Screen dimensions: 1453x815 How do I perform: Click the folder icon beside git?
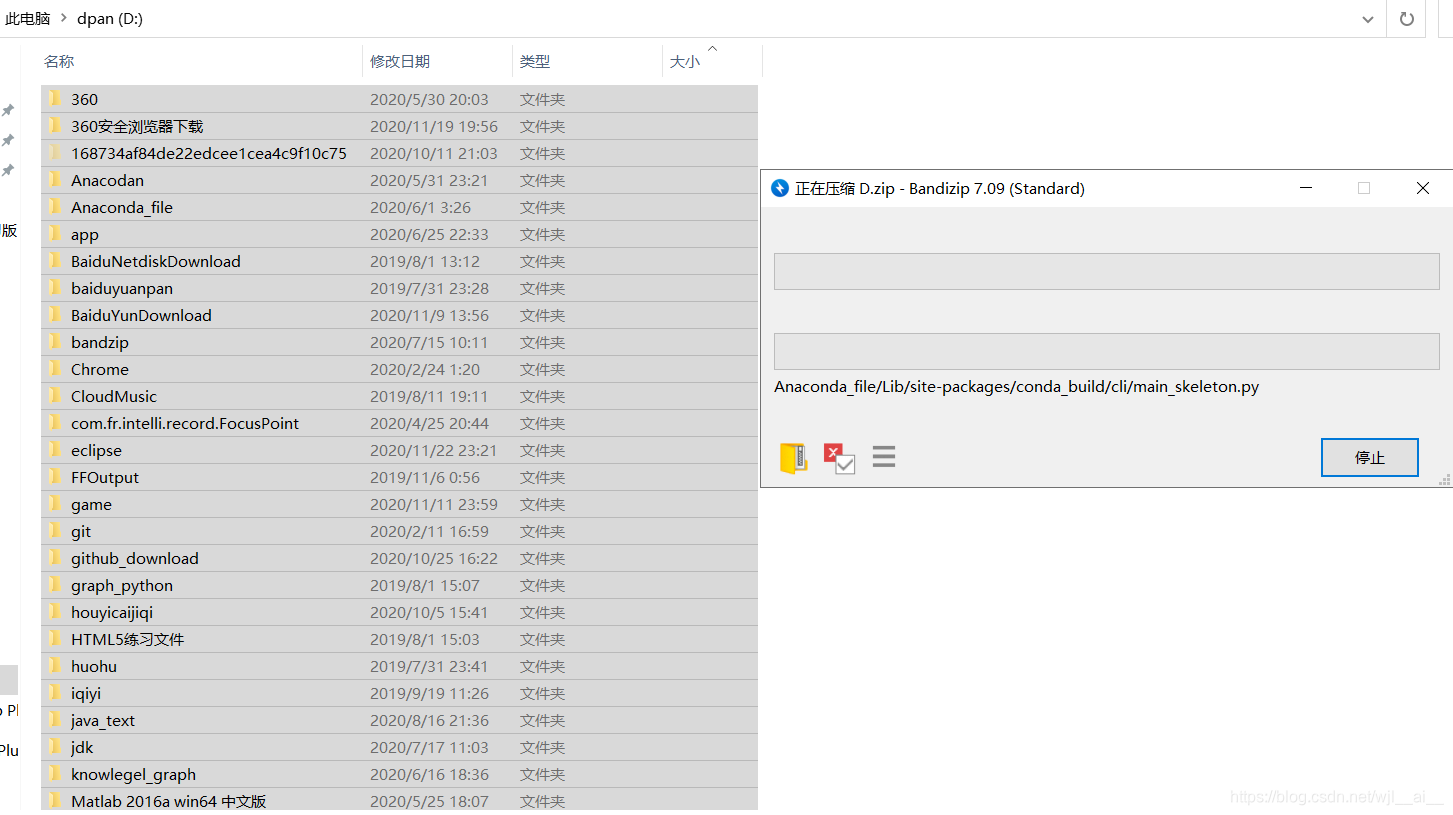point(55,531)
